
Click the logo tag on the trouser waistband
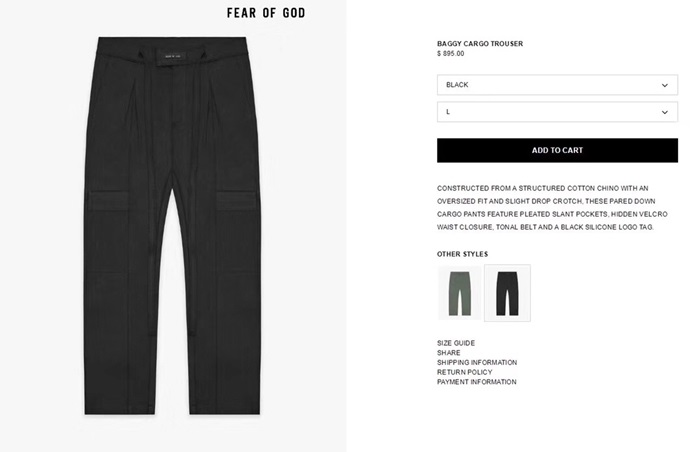click(x=173, y=67)
